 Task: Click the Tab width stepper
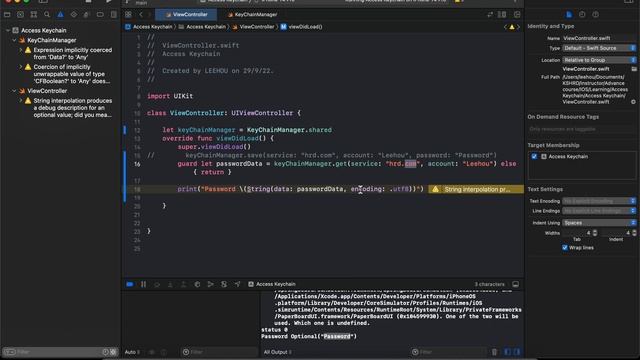595,233
